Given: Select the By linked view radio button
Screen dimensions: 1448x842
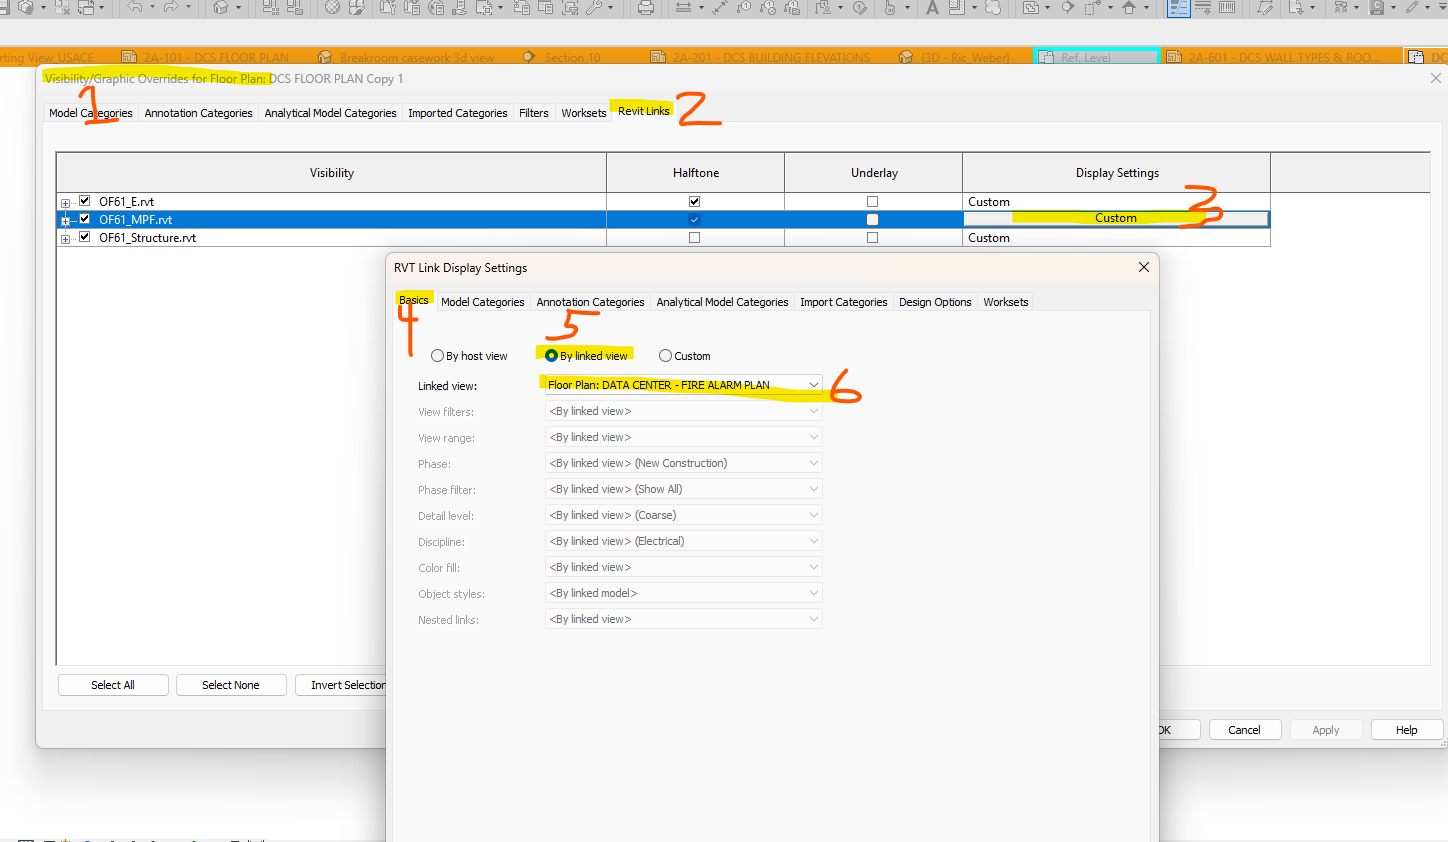Looking at the screenshot, I should (551, 356).
